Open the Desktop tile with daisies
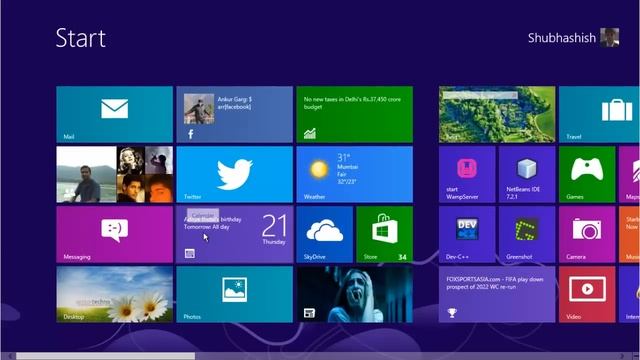Image resolution: width=640 pixels, height=360 pixels. click(x=114, y=294)
